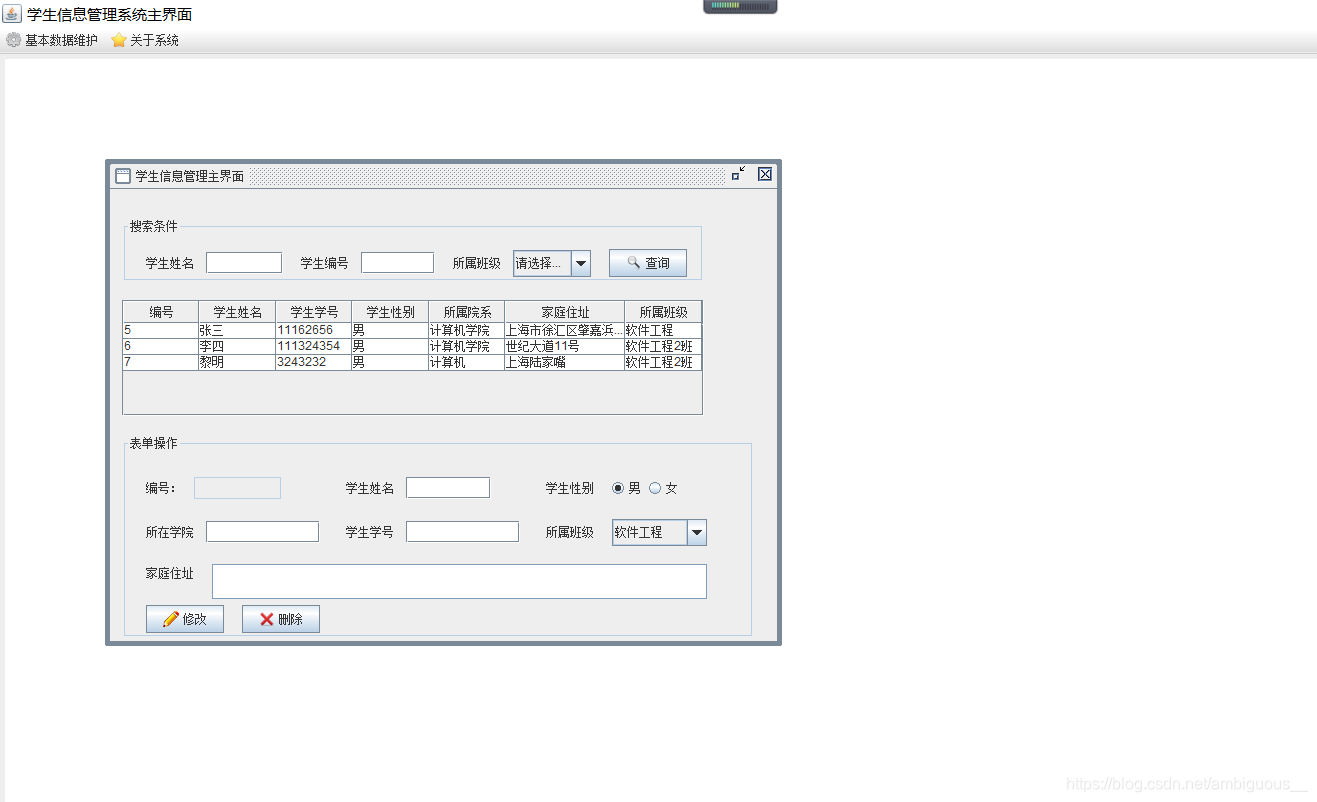The image size is (1317, 802).
Task: Click the ID cell 6
Action: click(161, 346)
